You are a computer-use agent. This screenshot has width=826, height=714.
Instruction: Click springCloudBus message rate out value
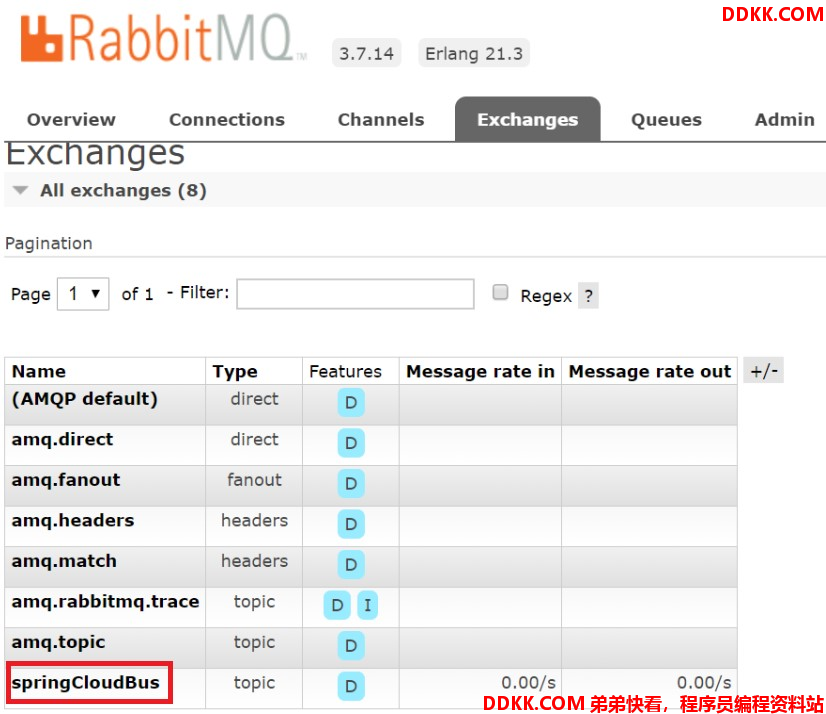(x=704, y=683)
